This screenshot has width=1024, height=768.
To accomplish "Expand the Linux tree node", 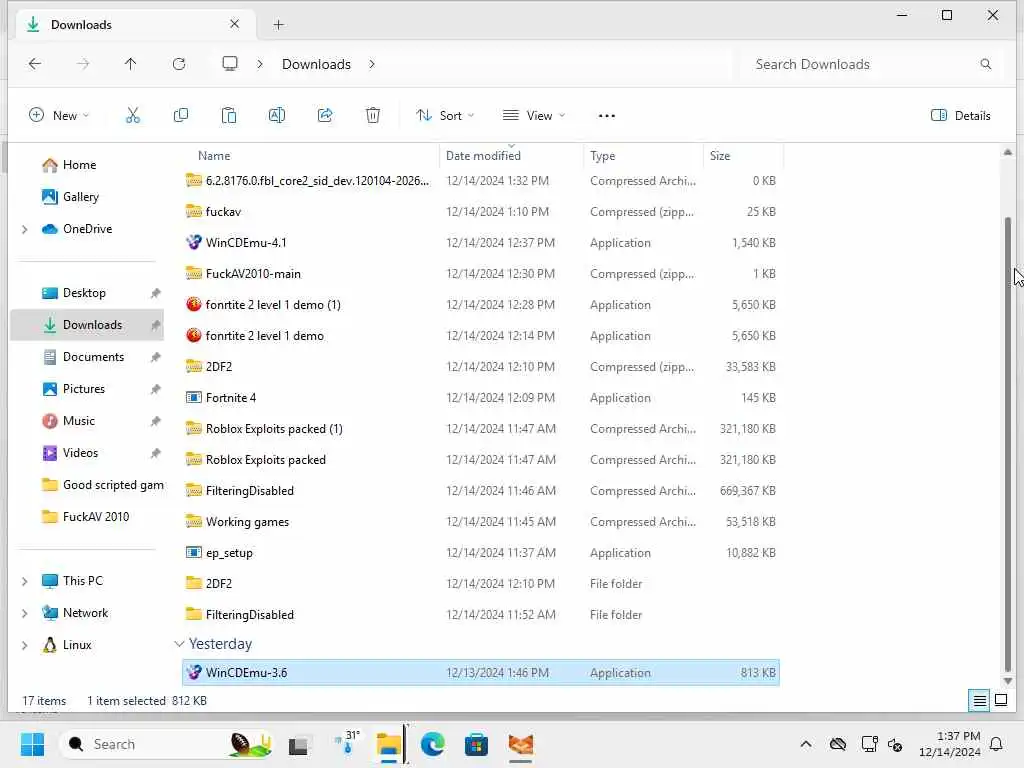I will (25, 645).
